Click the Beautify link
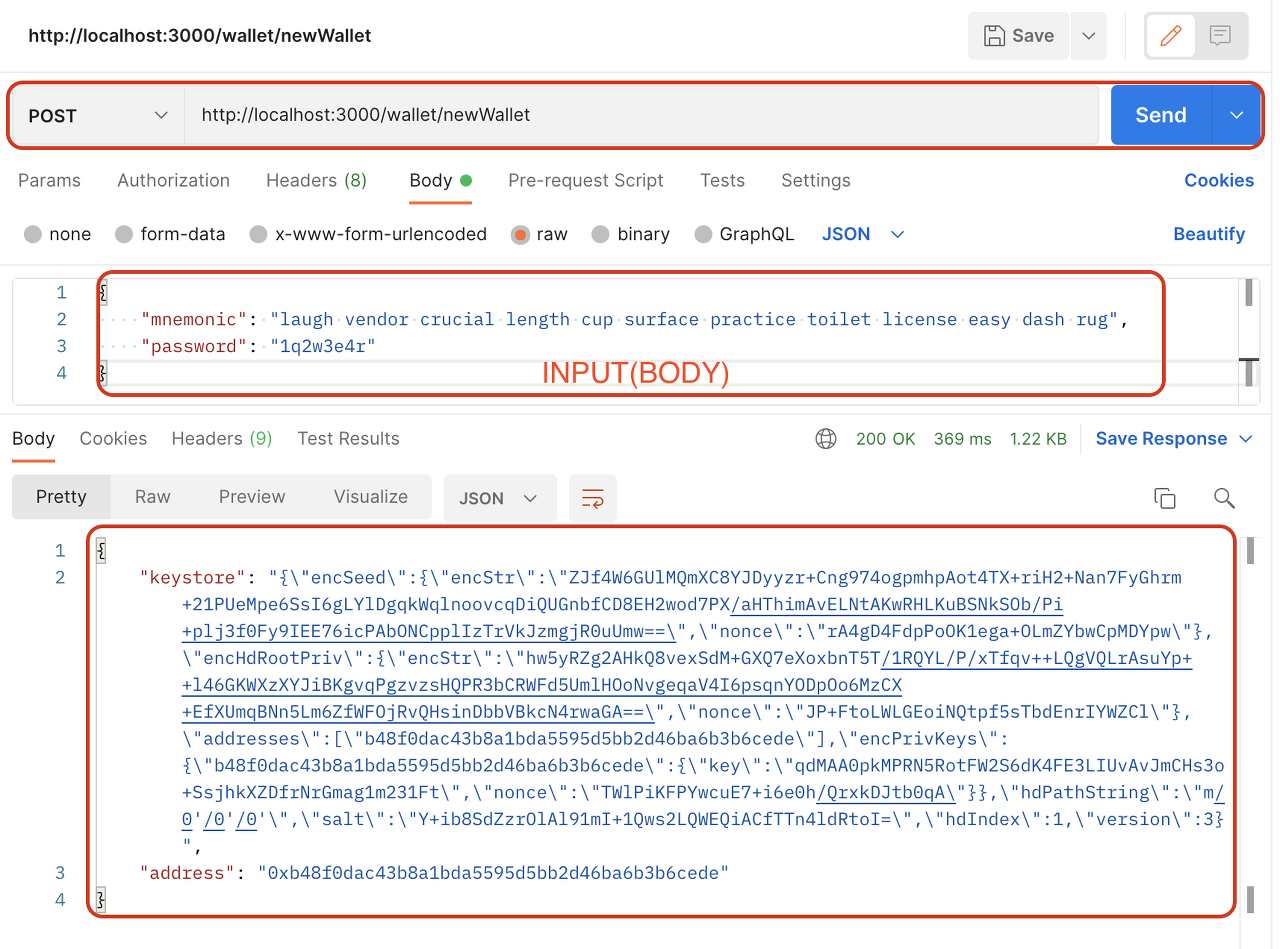This screenshot has width=1280, height=949. coord(1209,234)
